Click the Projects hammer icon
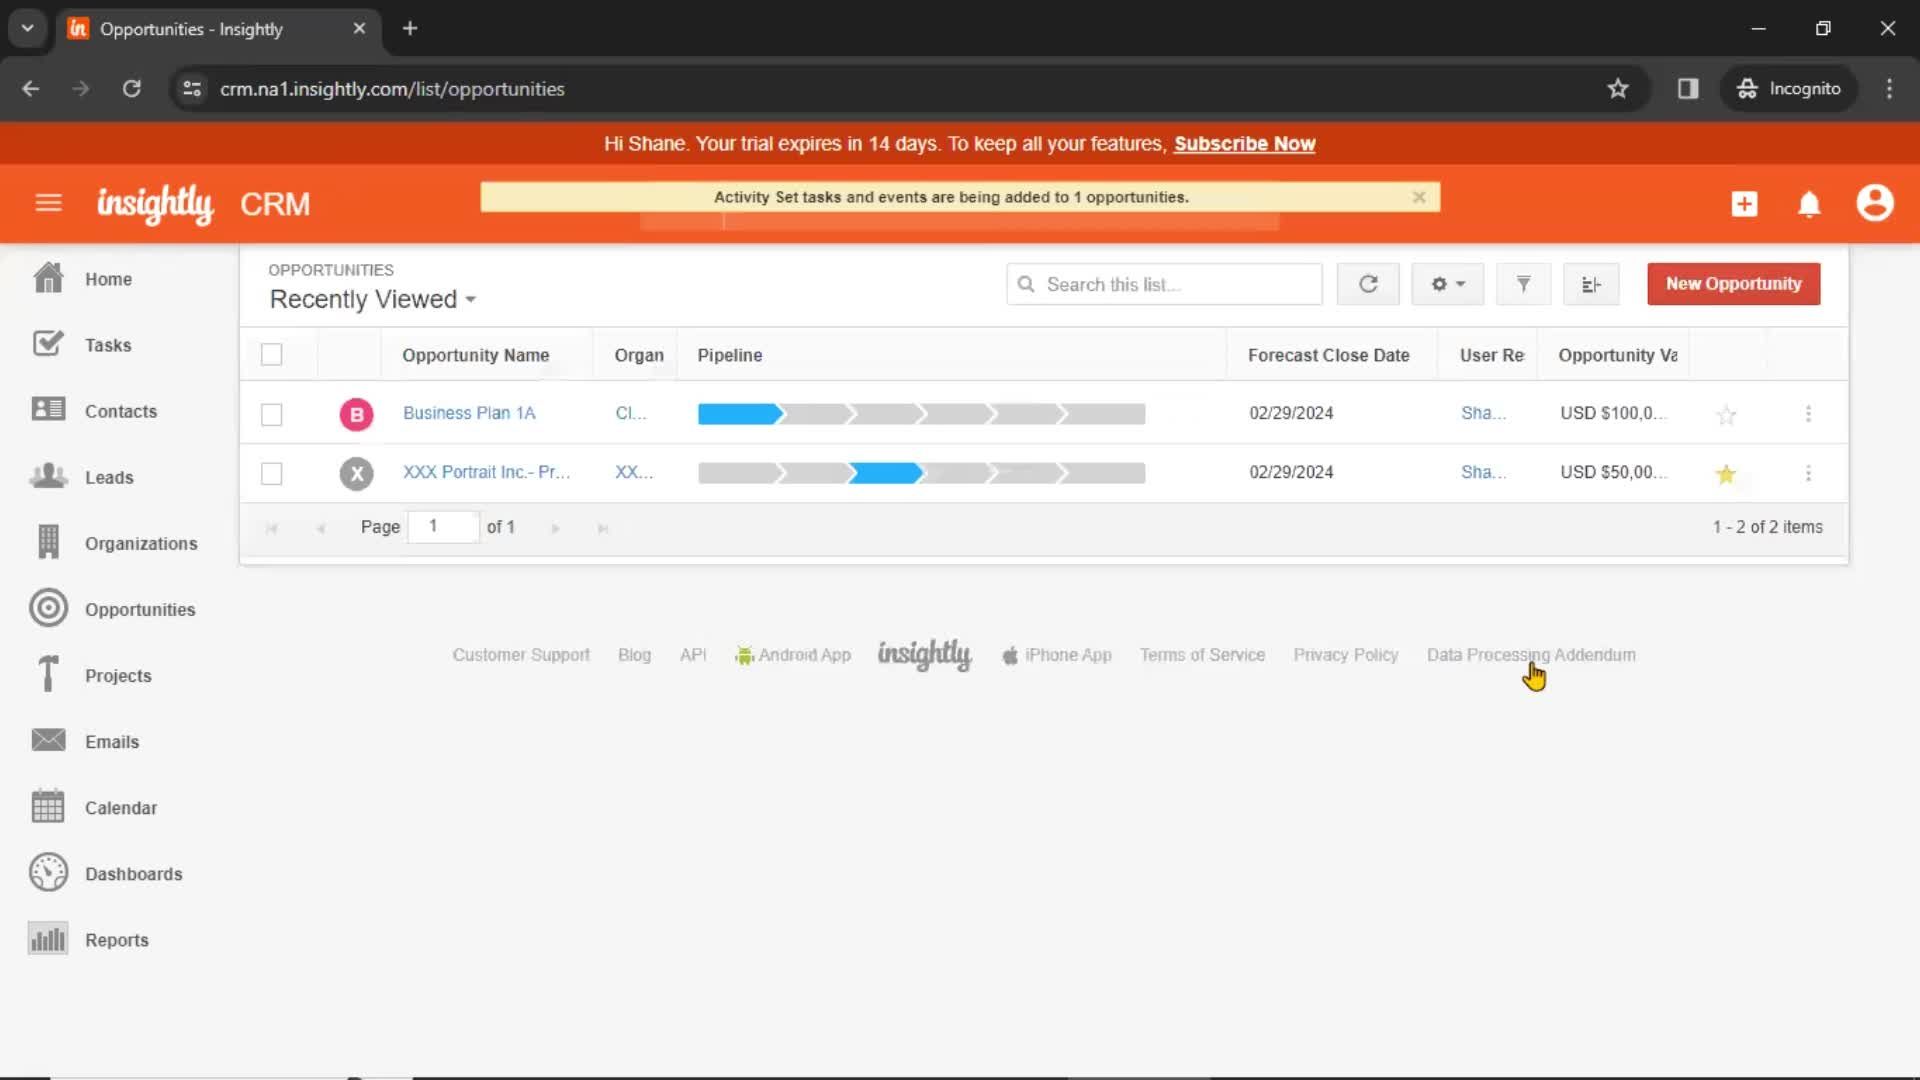Image resolution: width=1920 pixels, height=1080 pixels. pos(48,674)
